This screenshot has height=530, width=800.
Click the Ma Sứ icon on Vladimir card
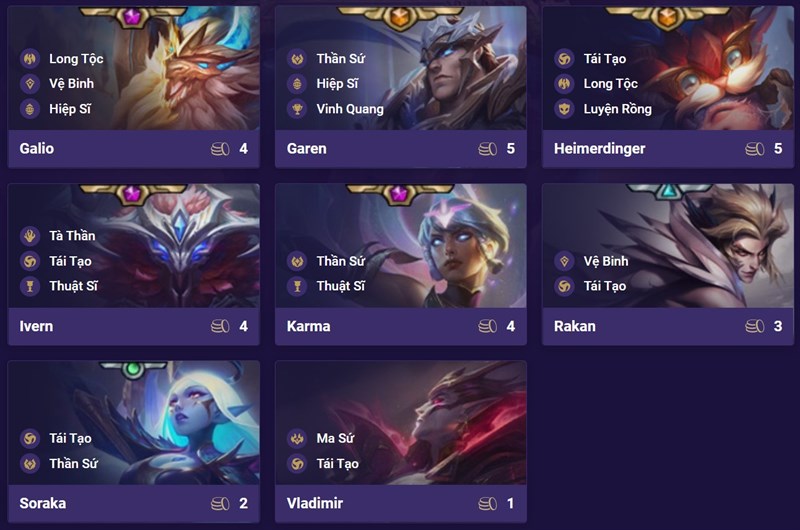click(x=297, y=438)
